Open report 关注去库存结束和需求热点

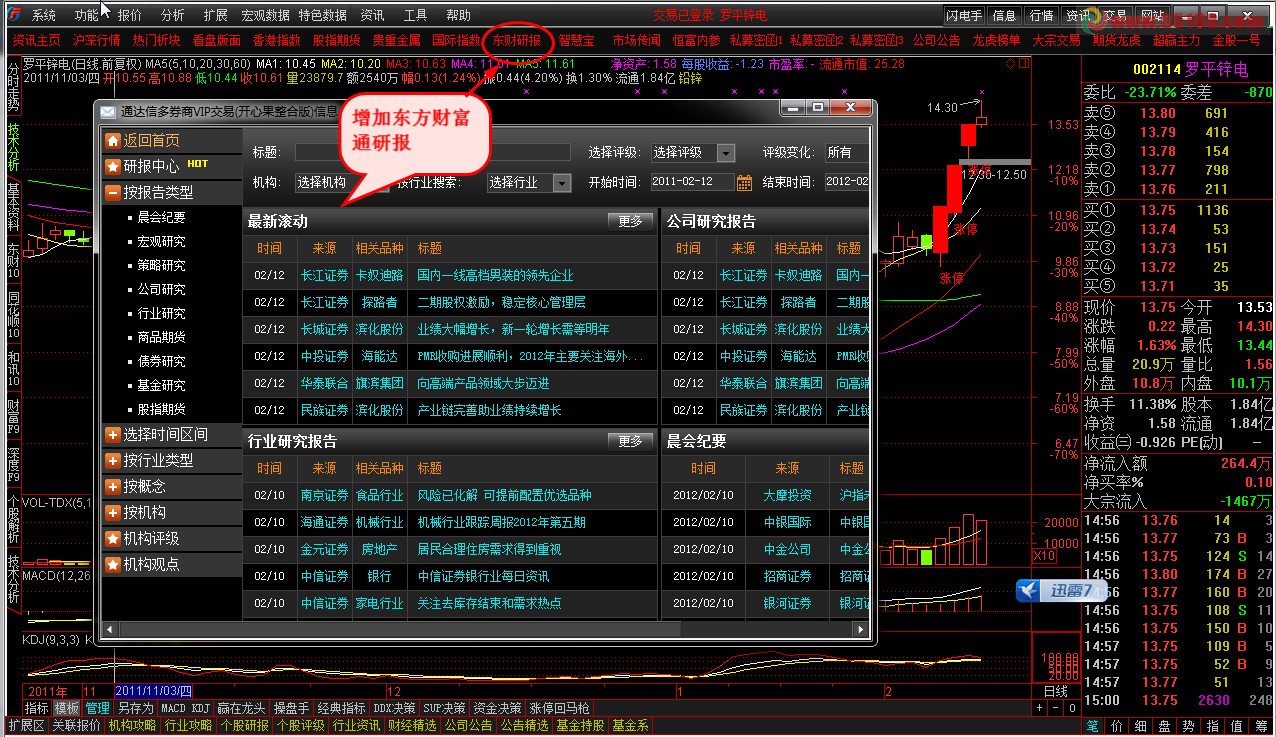[x=489, y=603]
